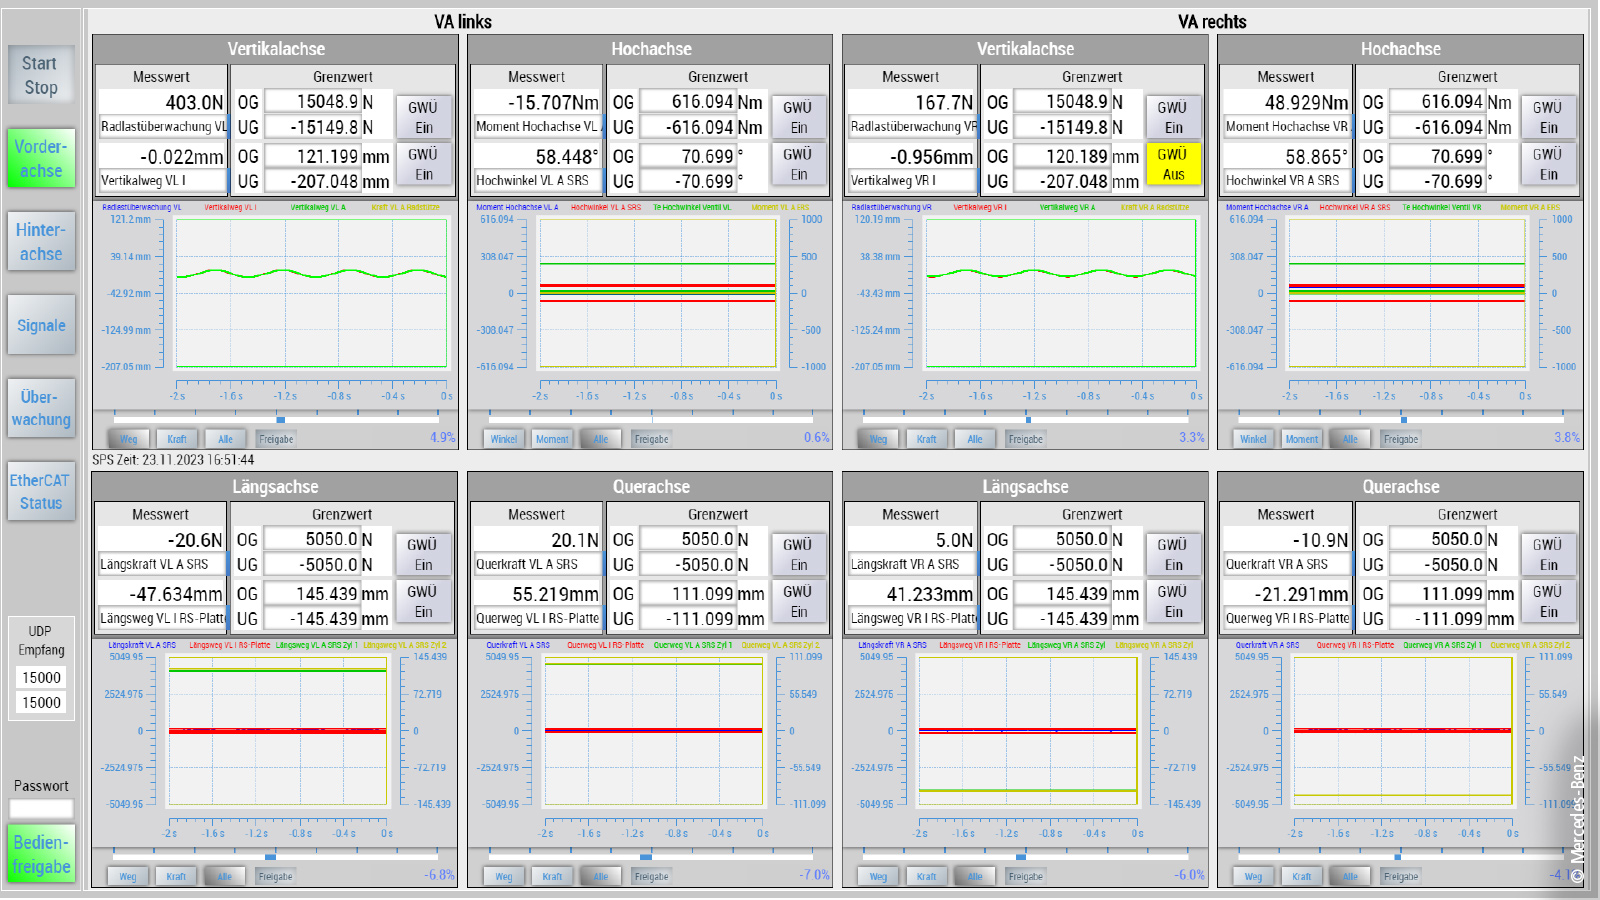
Task: Open the Signale page
Action: click(x=41, y=325)
